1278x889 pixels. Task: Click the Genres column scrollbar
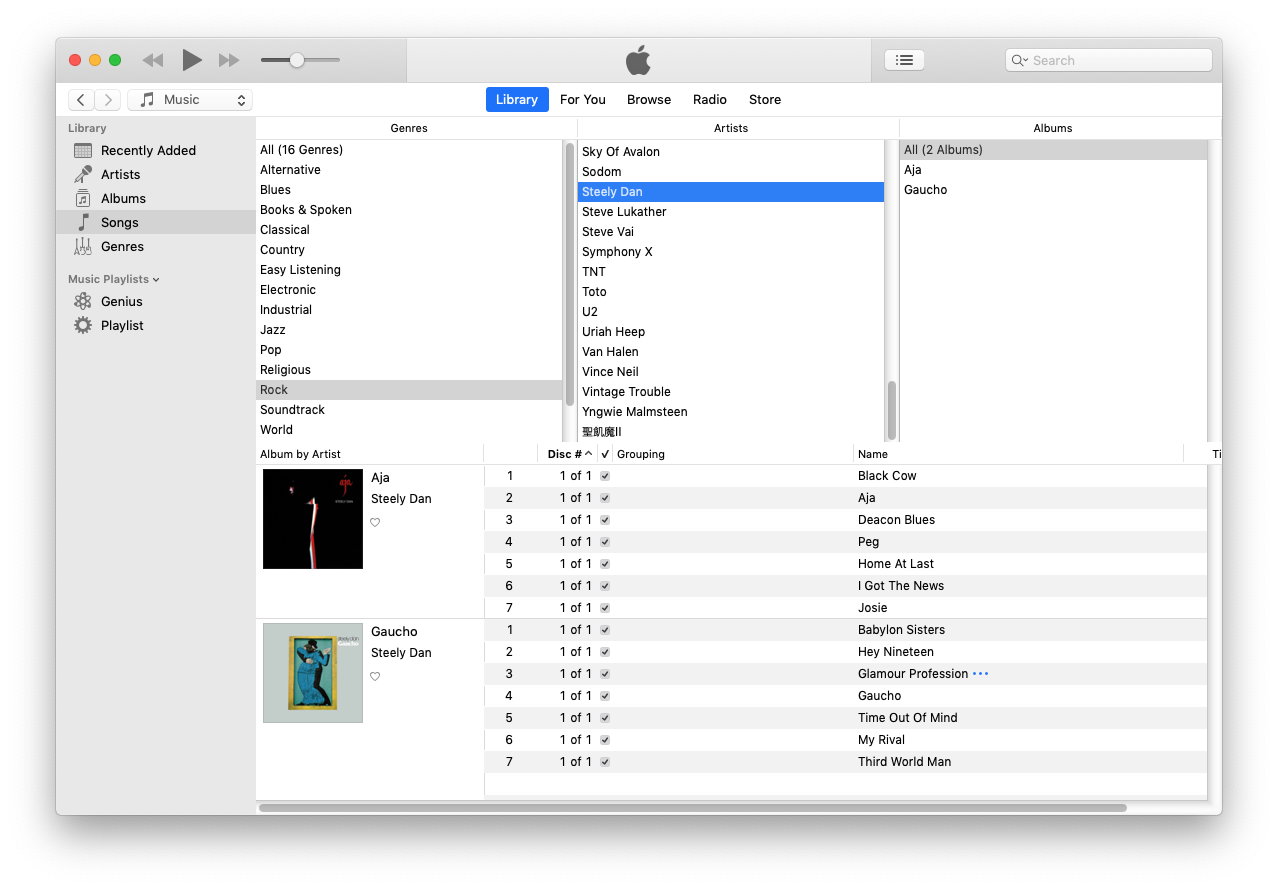point(570,273)
